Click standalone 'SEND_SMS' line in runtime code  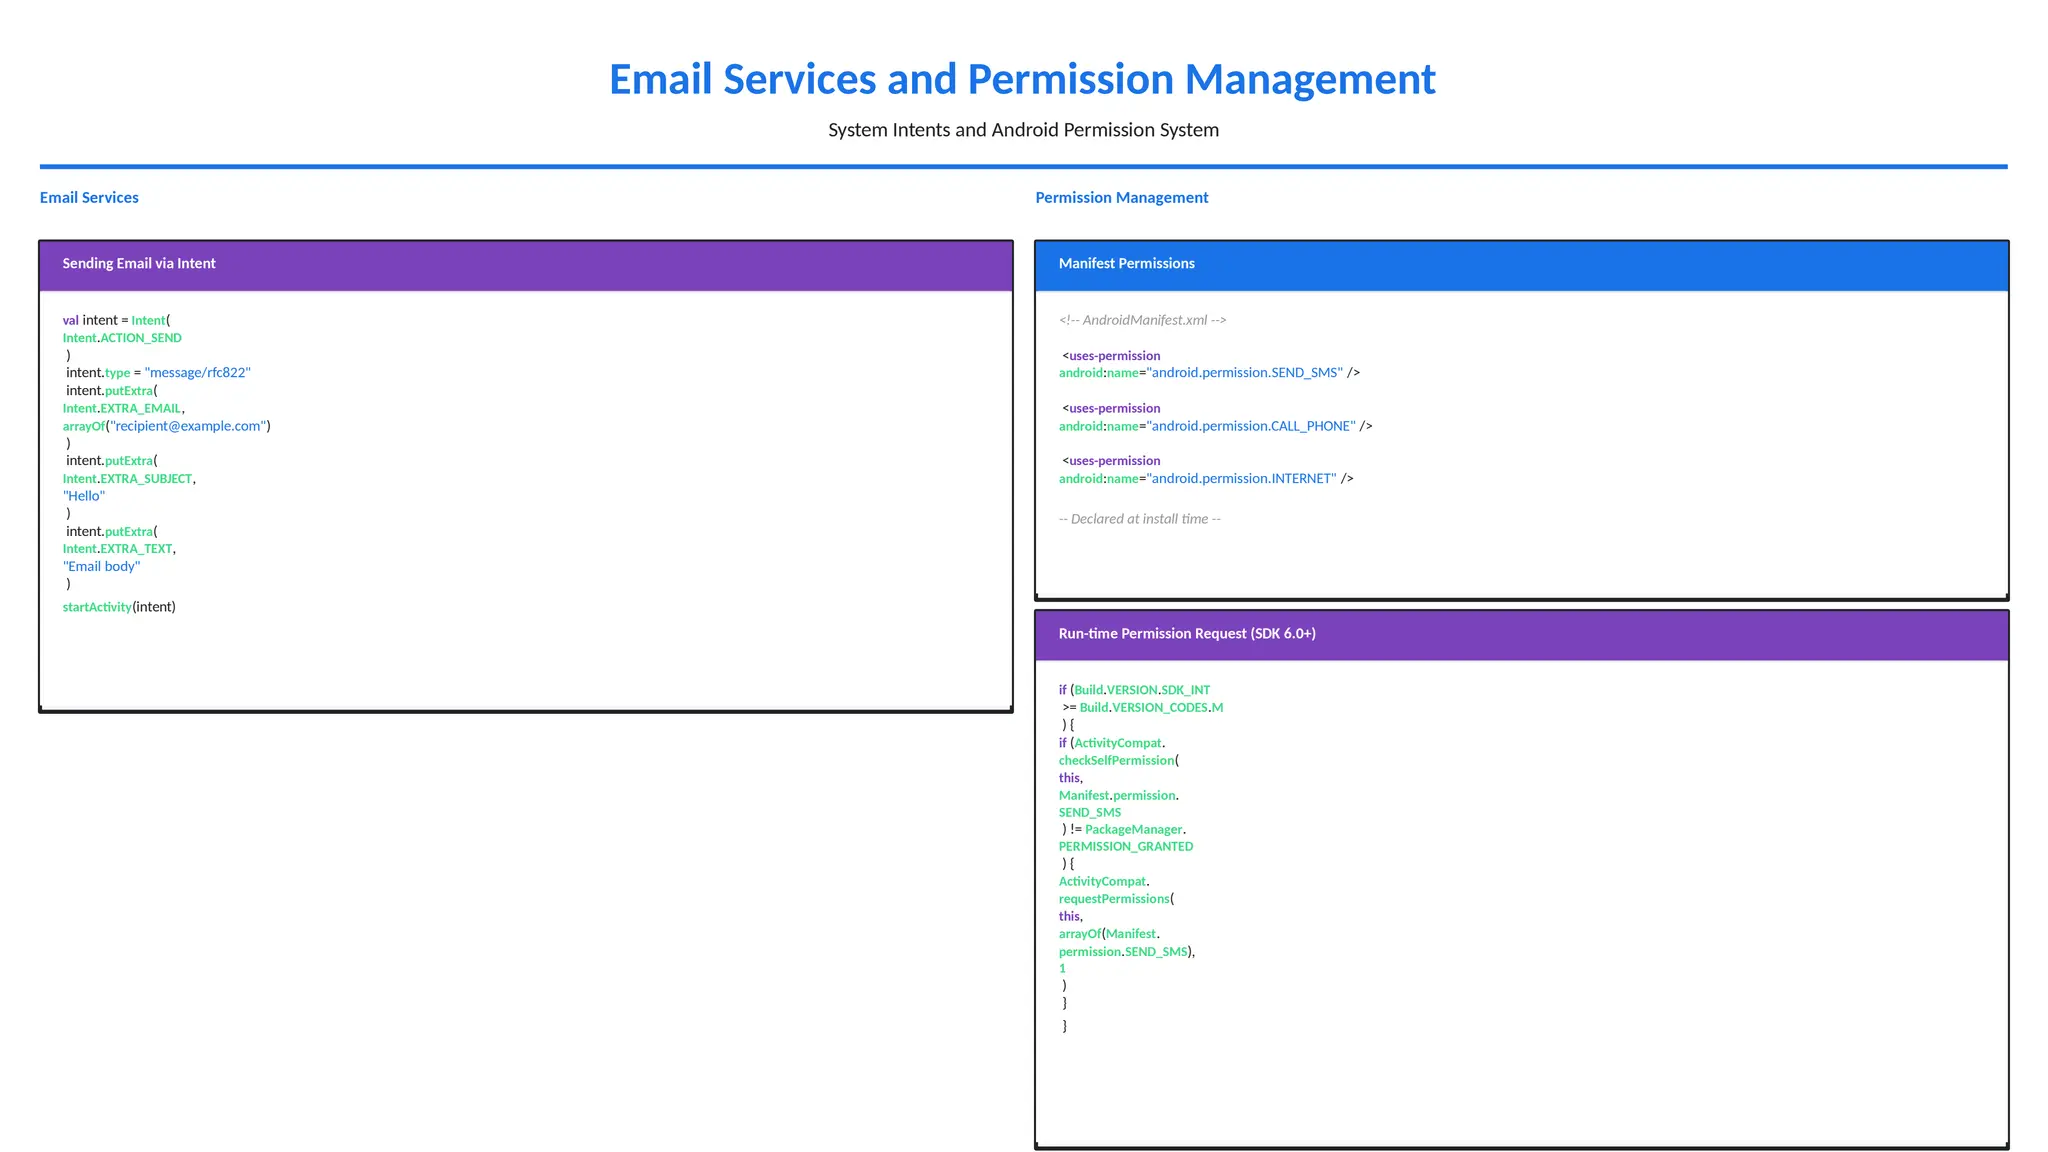(1090, 812)
